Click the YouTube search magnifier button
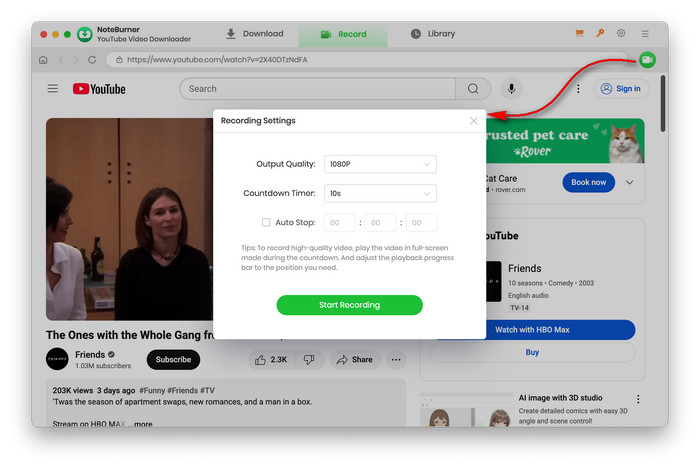700x469 pixels. click(x=473, y=89)
